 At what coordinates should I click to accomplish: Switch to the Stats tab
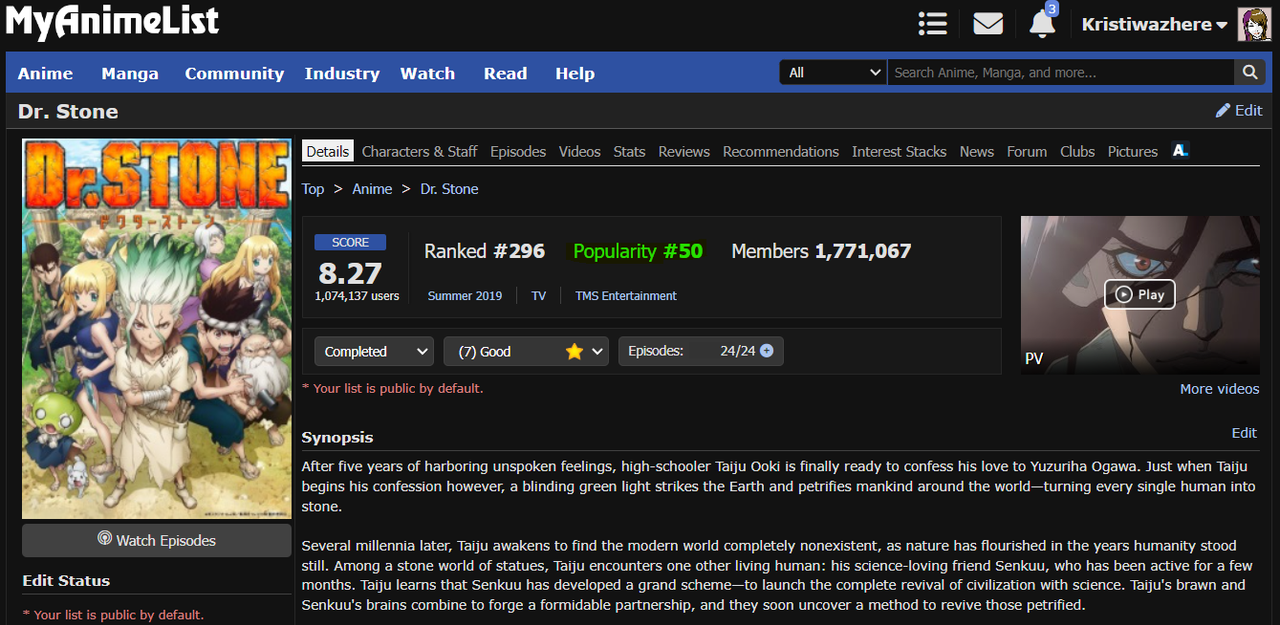[629, 151]
